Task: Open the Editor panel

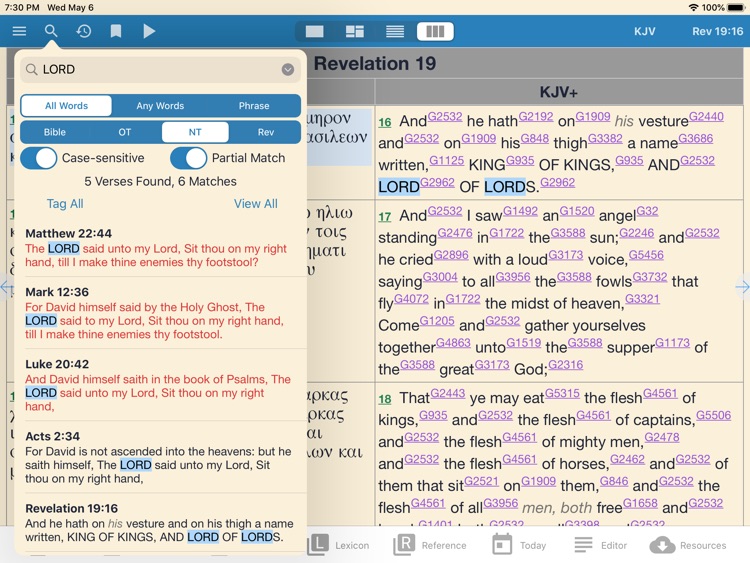Action: (601, 545)
